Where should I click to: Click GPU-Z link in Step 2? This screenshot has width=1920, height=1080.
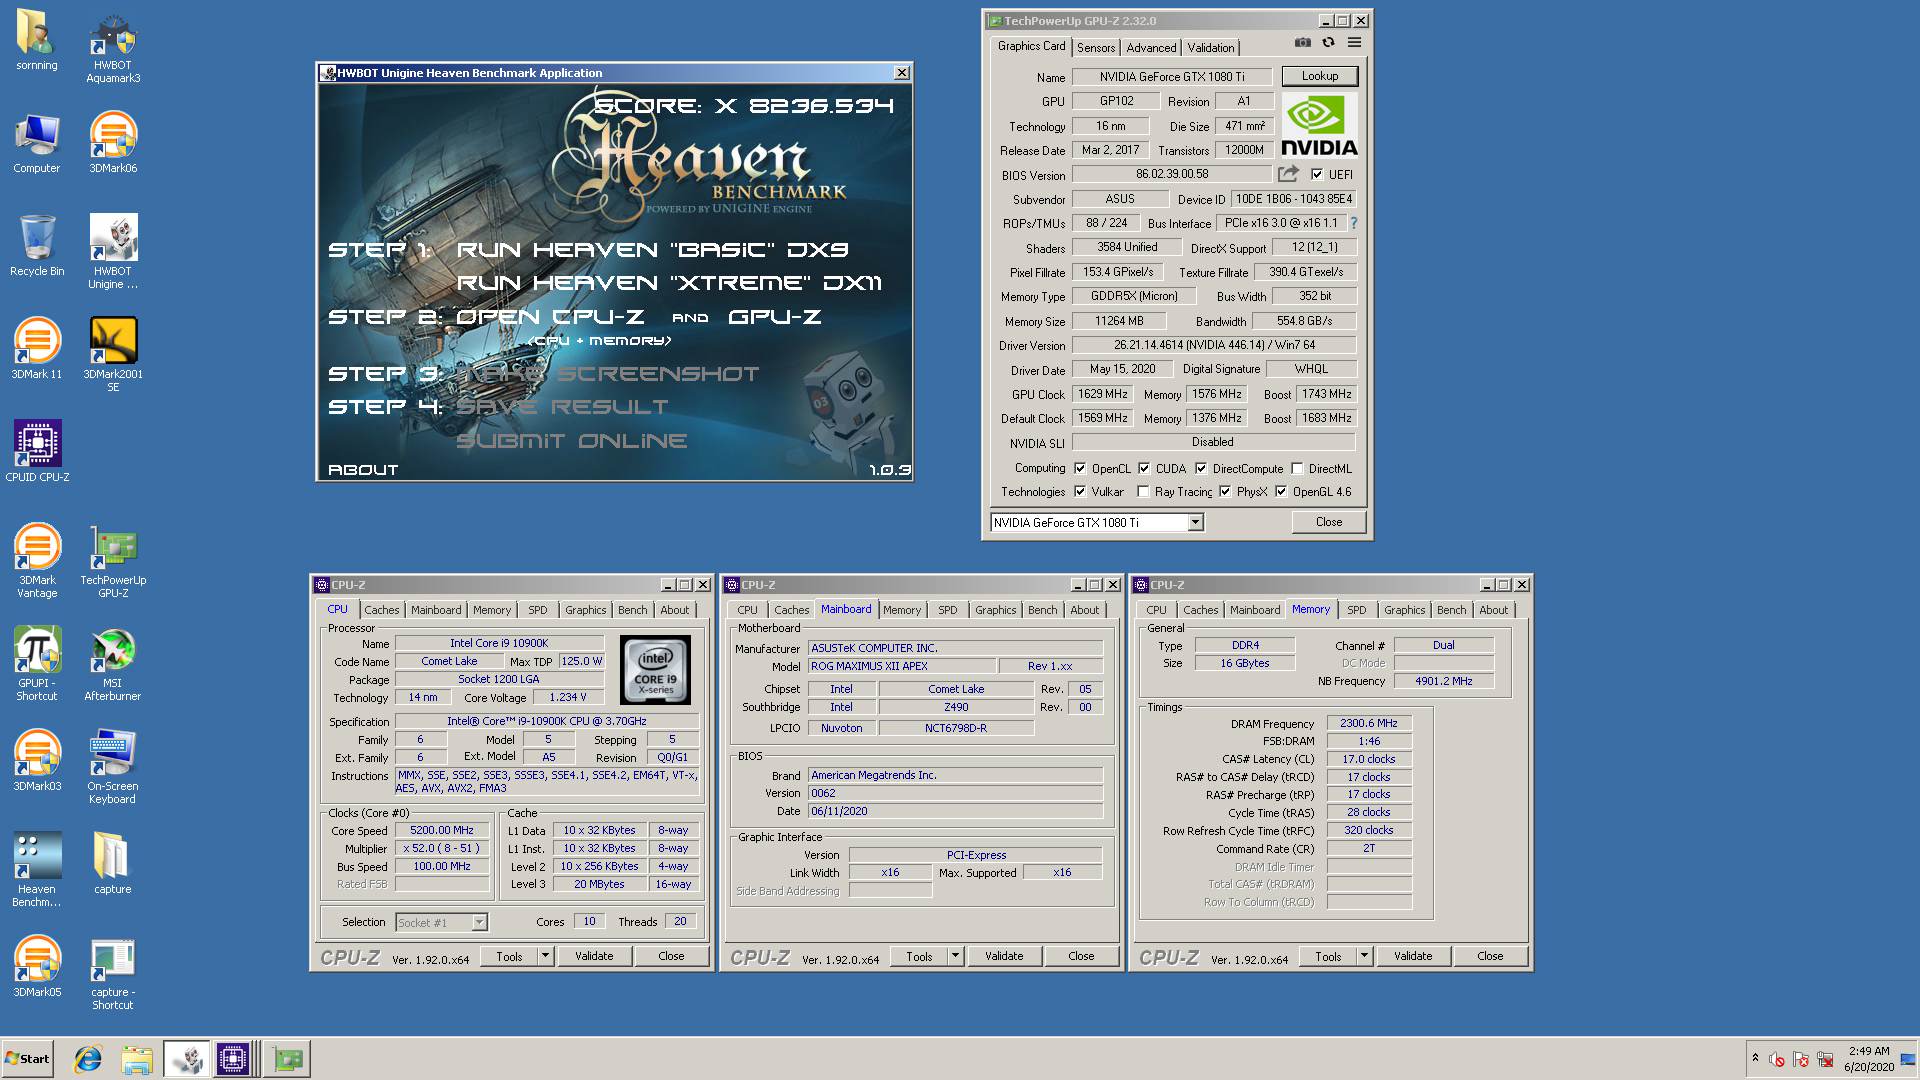[774, 317]
